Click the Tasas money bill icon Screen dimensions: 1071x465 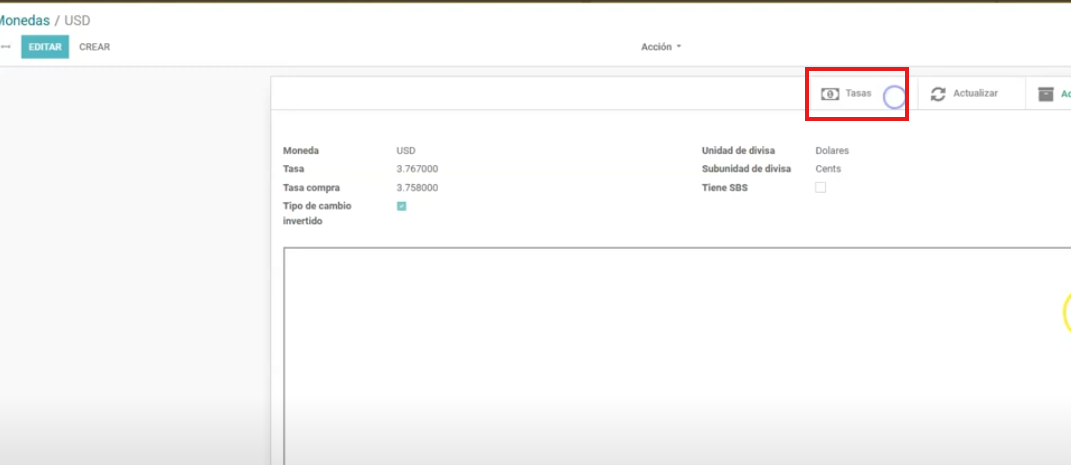[830, 93]
